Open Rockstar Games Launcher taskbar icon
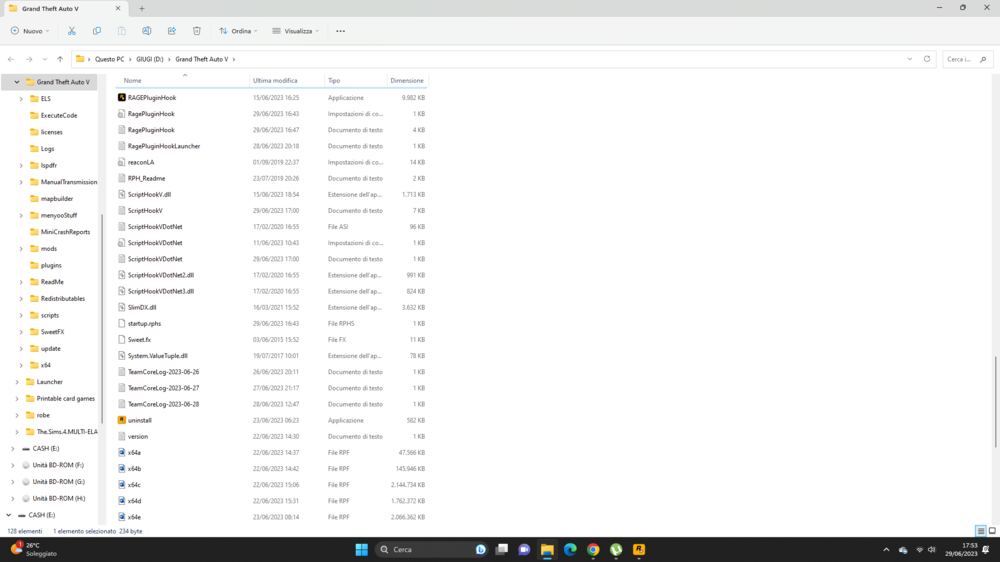 pos(639,549)
